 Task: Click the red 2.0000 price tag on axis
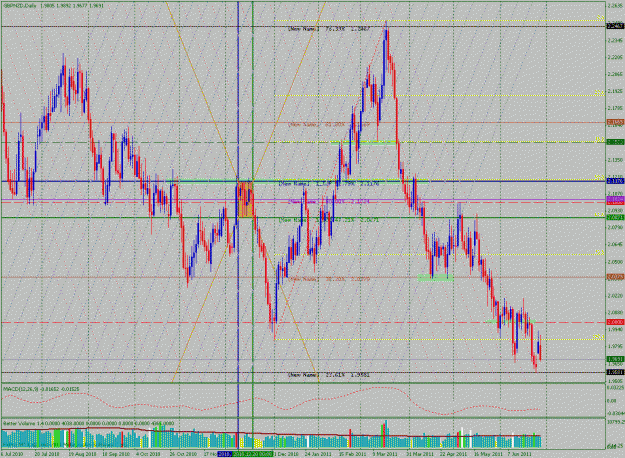(615, 322)
